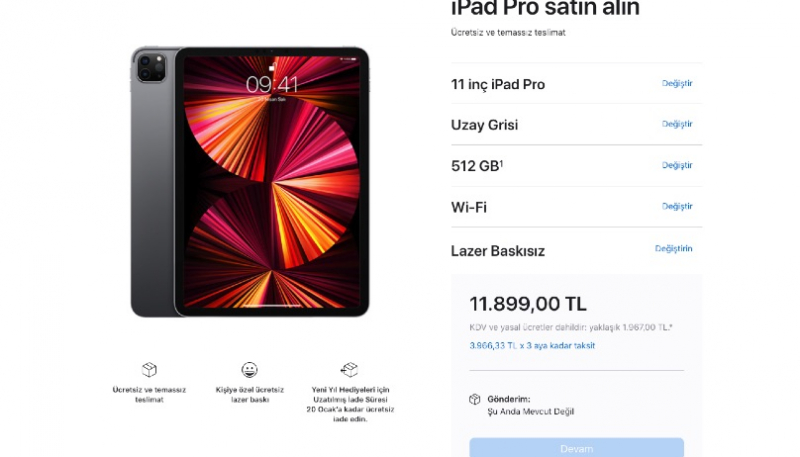Image resolution: width=800 pixels, height=457 pixels.
Task: Click the Şu Anda Mevcut Değil status text
Action: coord(530,411)
